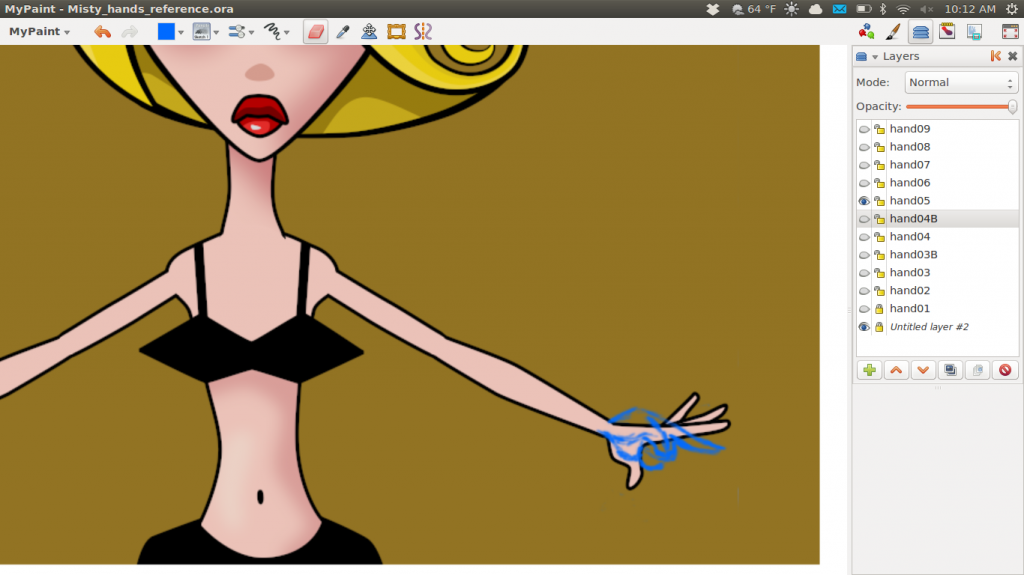Open the Dropbox tray icon
Image resolution: width=1024 pixels, height=575 pixels.
(x=712, y=9)
